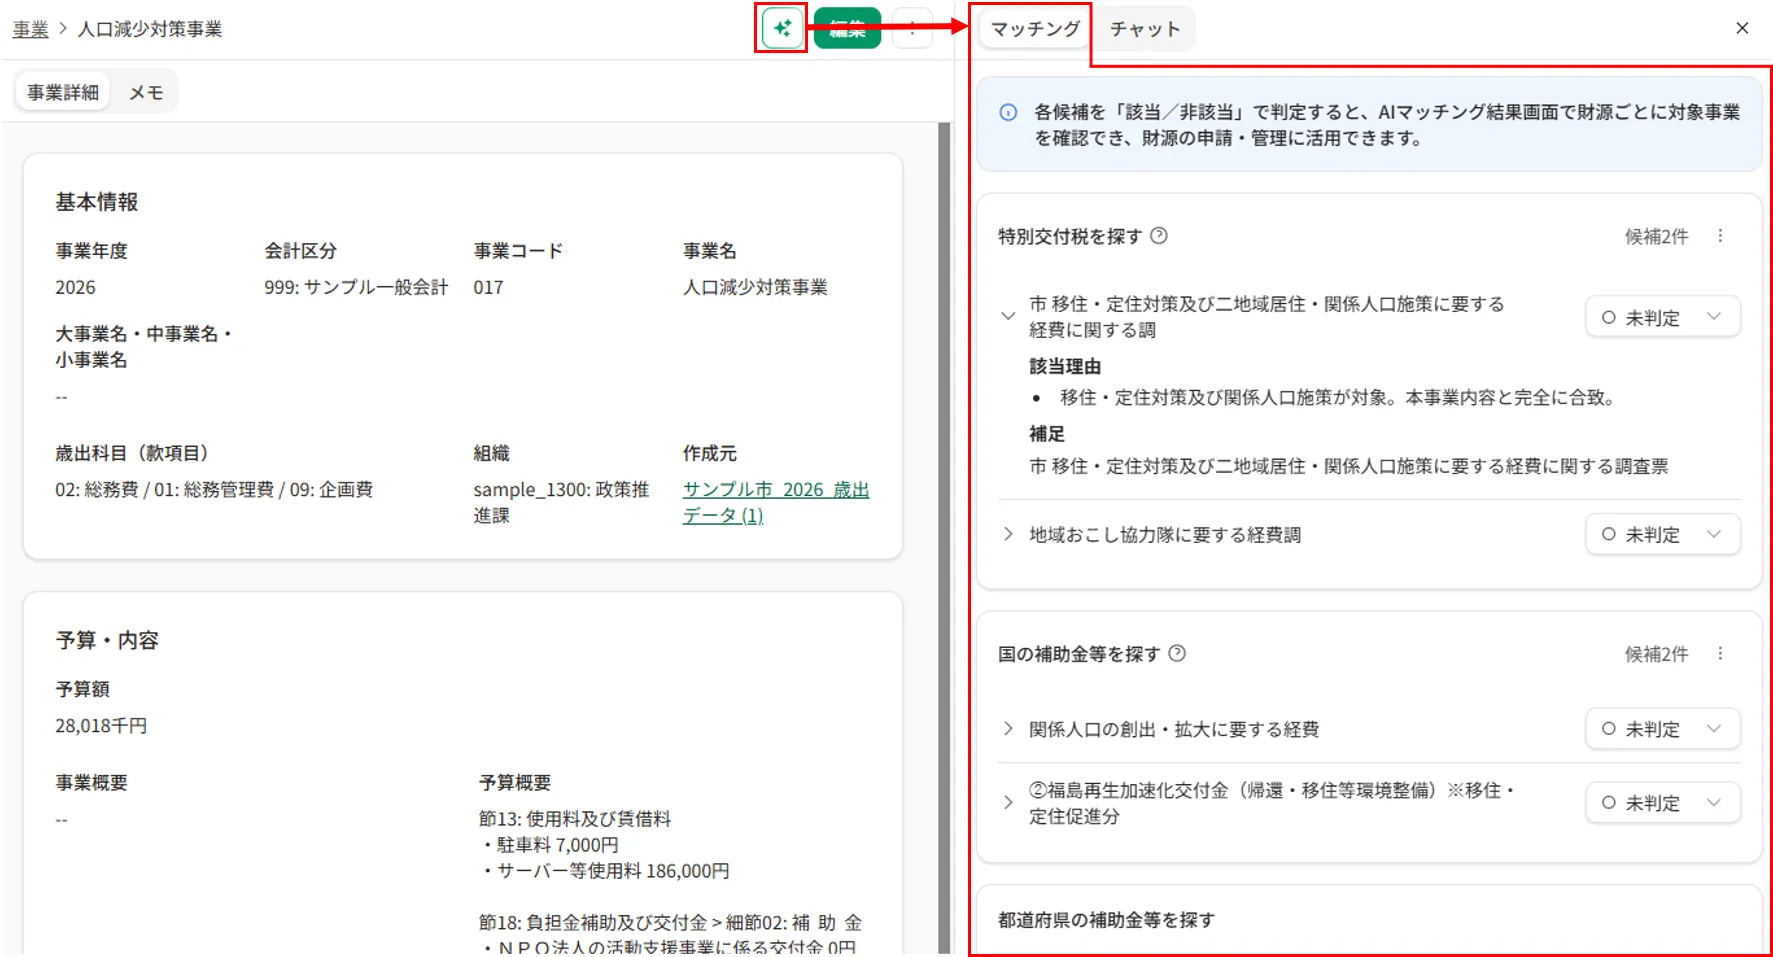Viewport: 1773px width, 957px height.
Task: Select the メモ tab
Action: click(146, 93)
